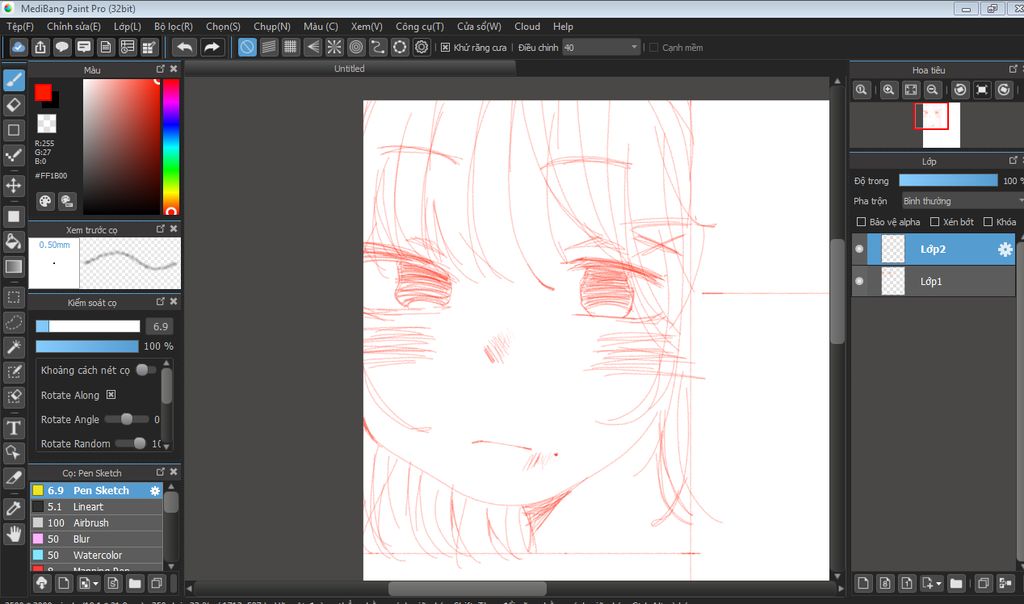Screen dimensions: 1024x604
Task: Zoom out on the Navigator panel
Action: tap(933, 90)
